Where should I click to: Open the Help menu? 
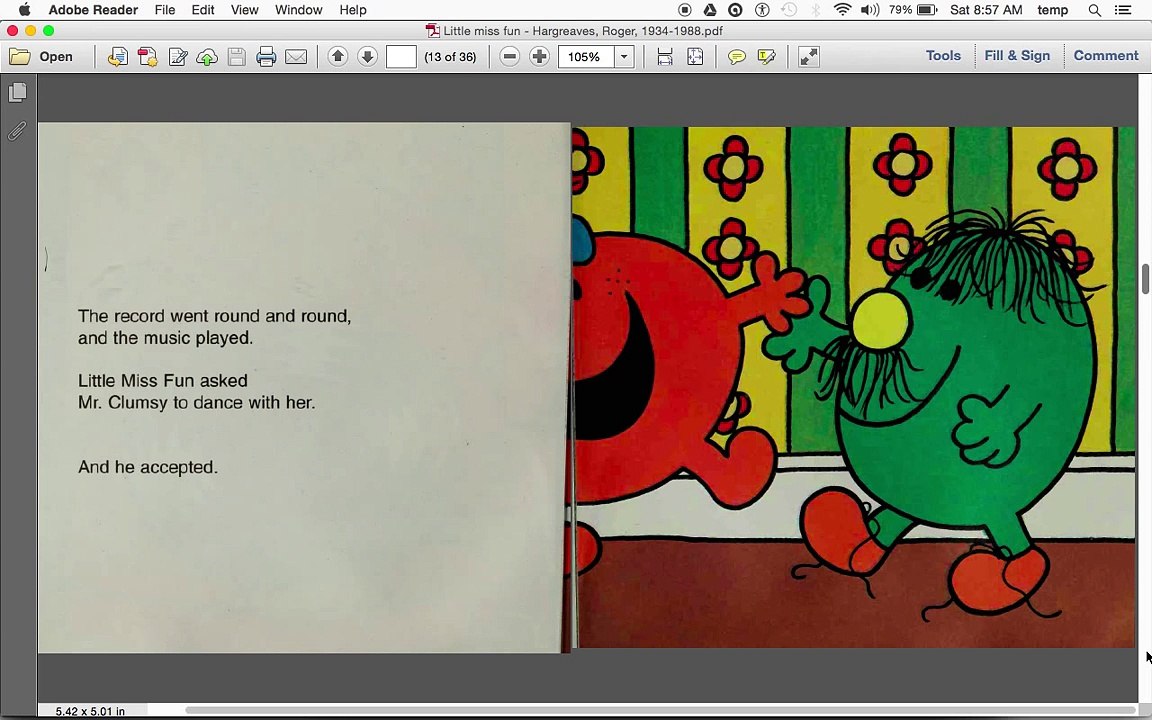click(353, 10)
